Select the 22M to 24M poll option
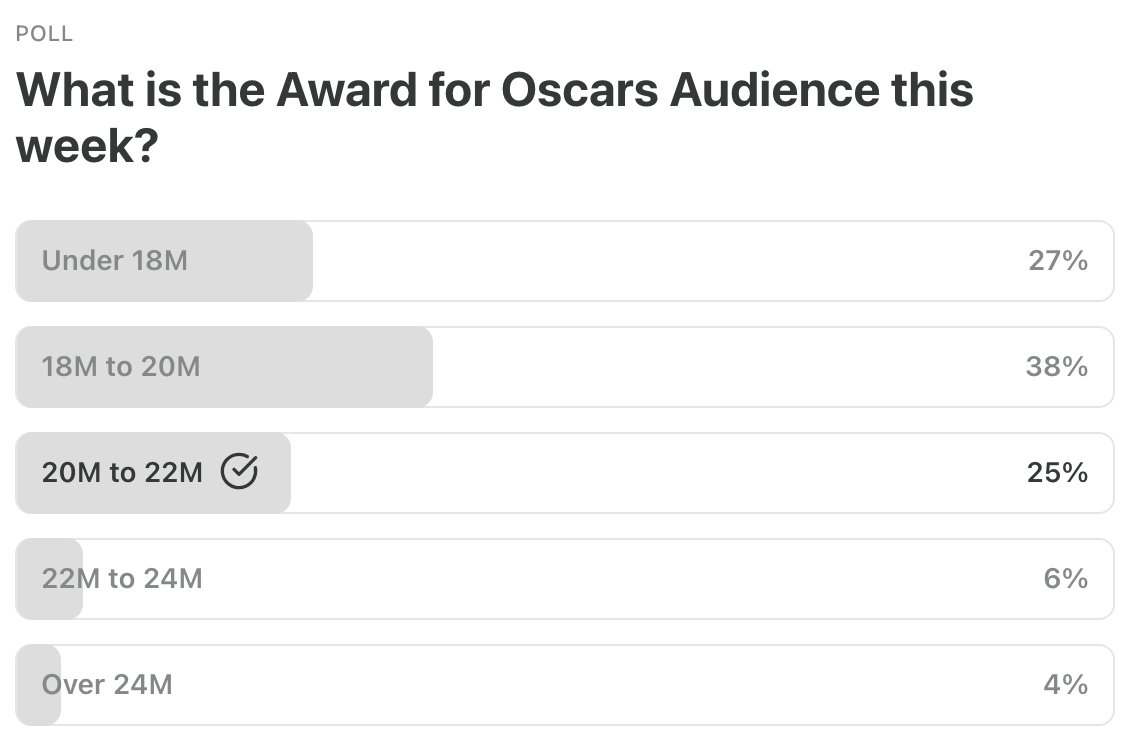Image resolution: width=1136 pixels, height=756 pixels. (122, 579)
